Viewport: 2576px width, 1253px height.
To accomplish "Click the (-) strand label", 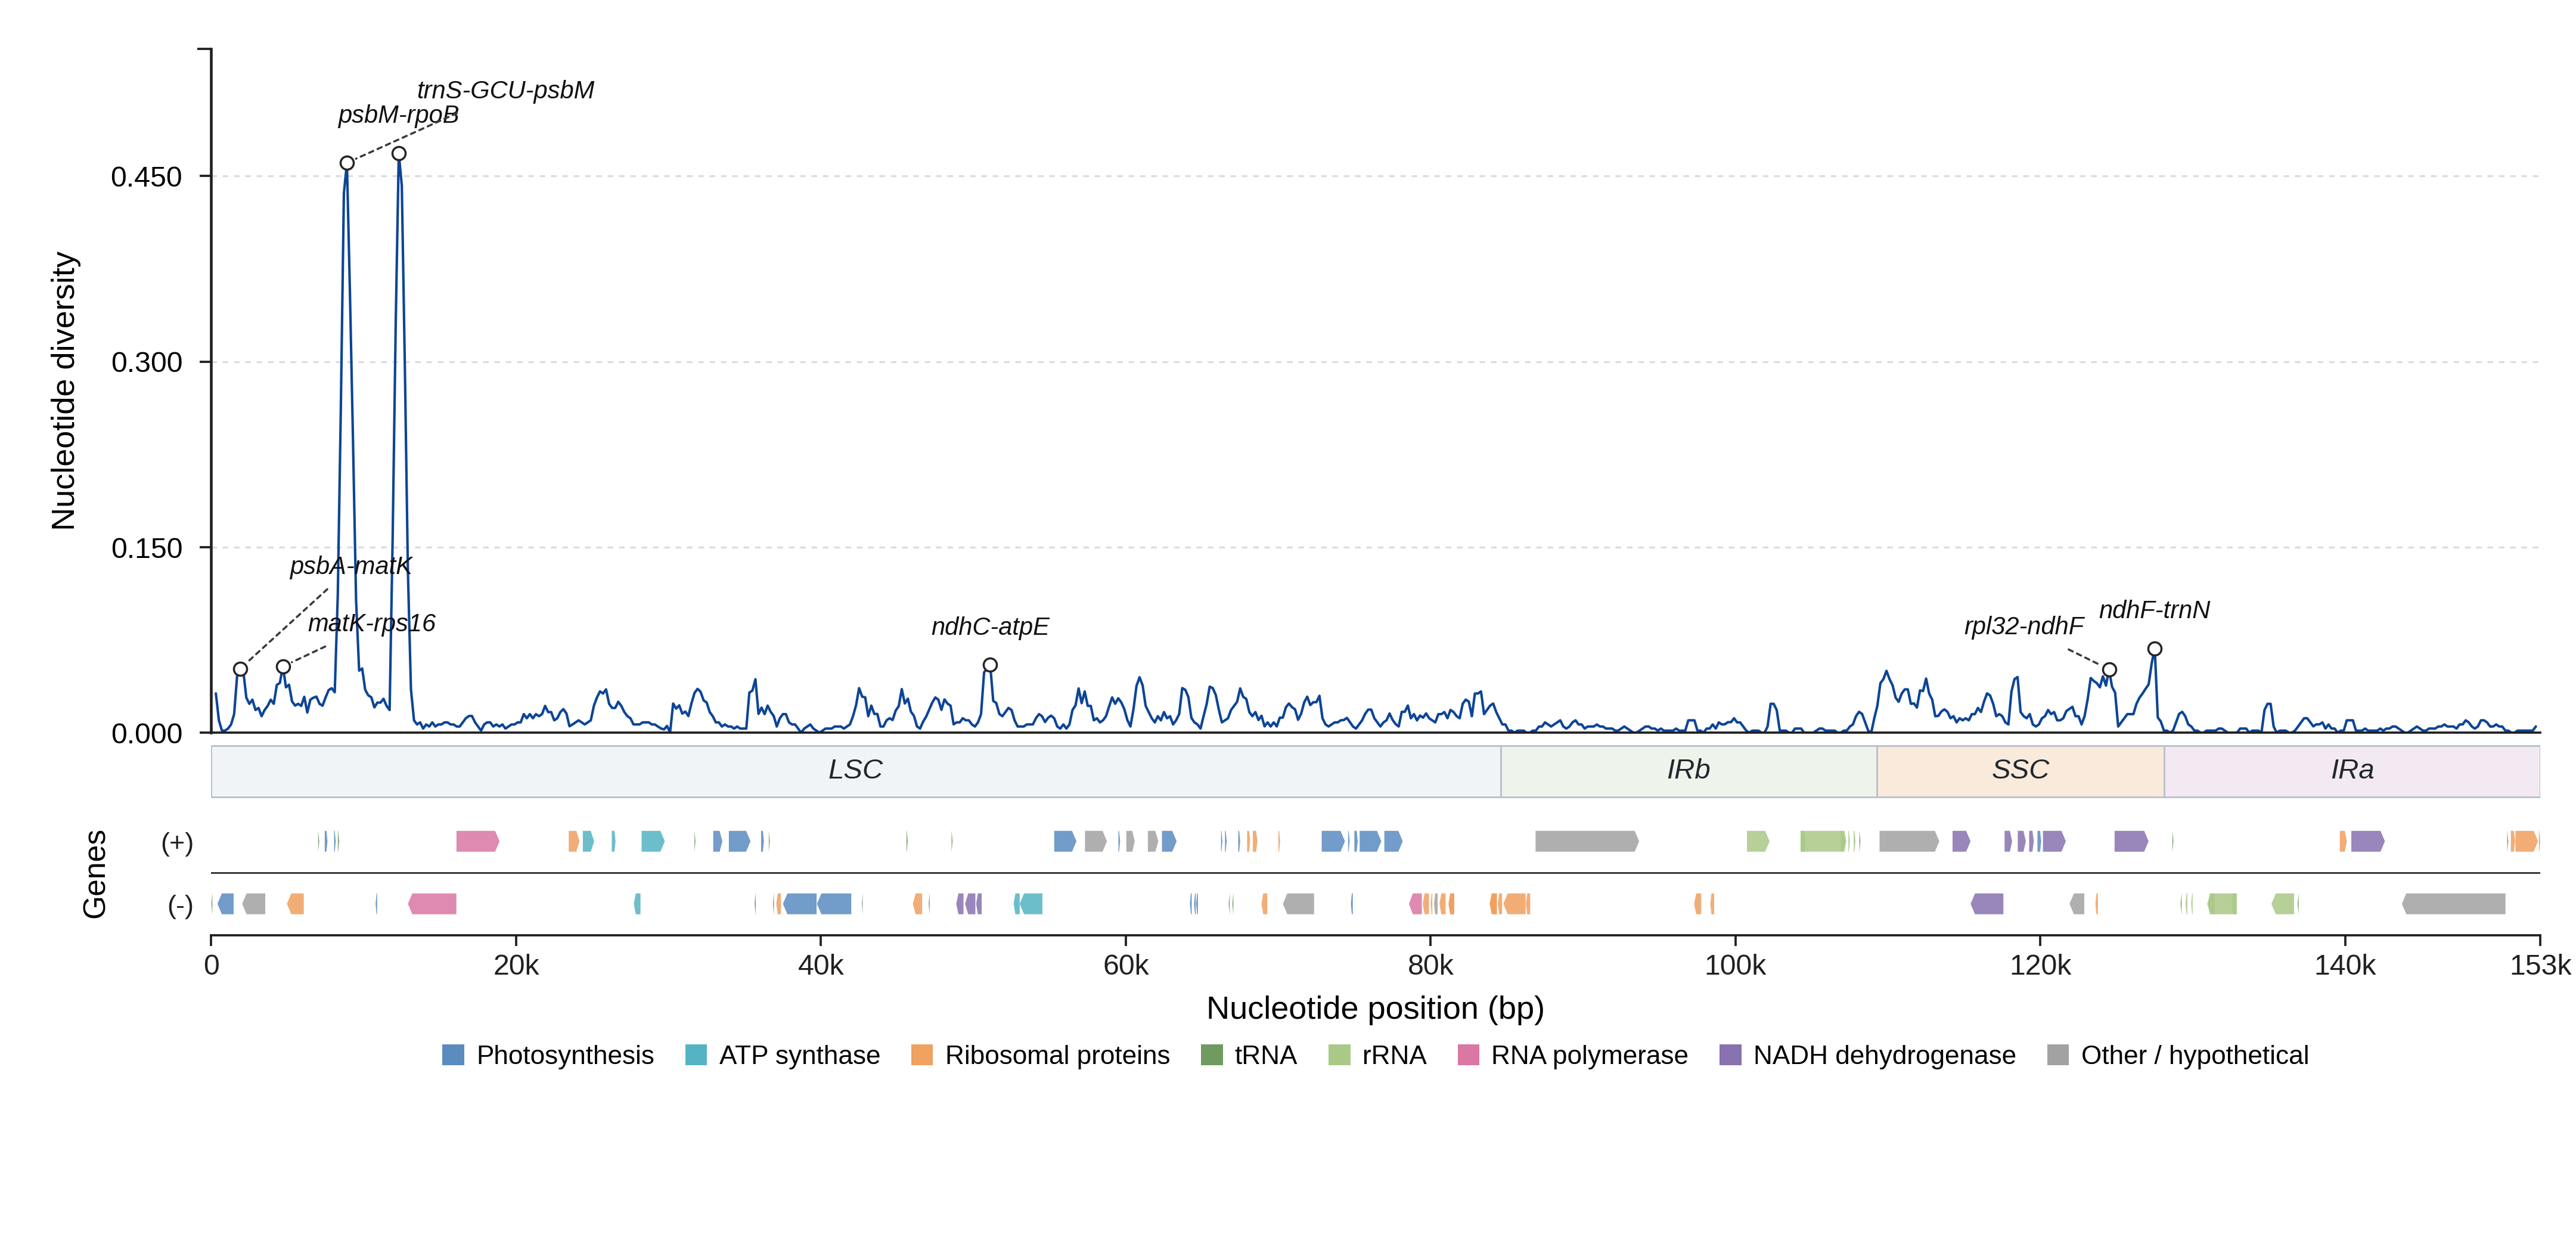I will (x=180, y=906).
